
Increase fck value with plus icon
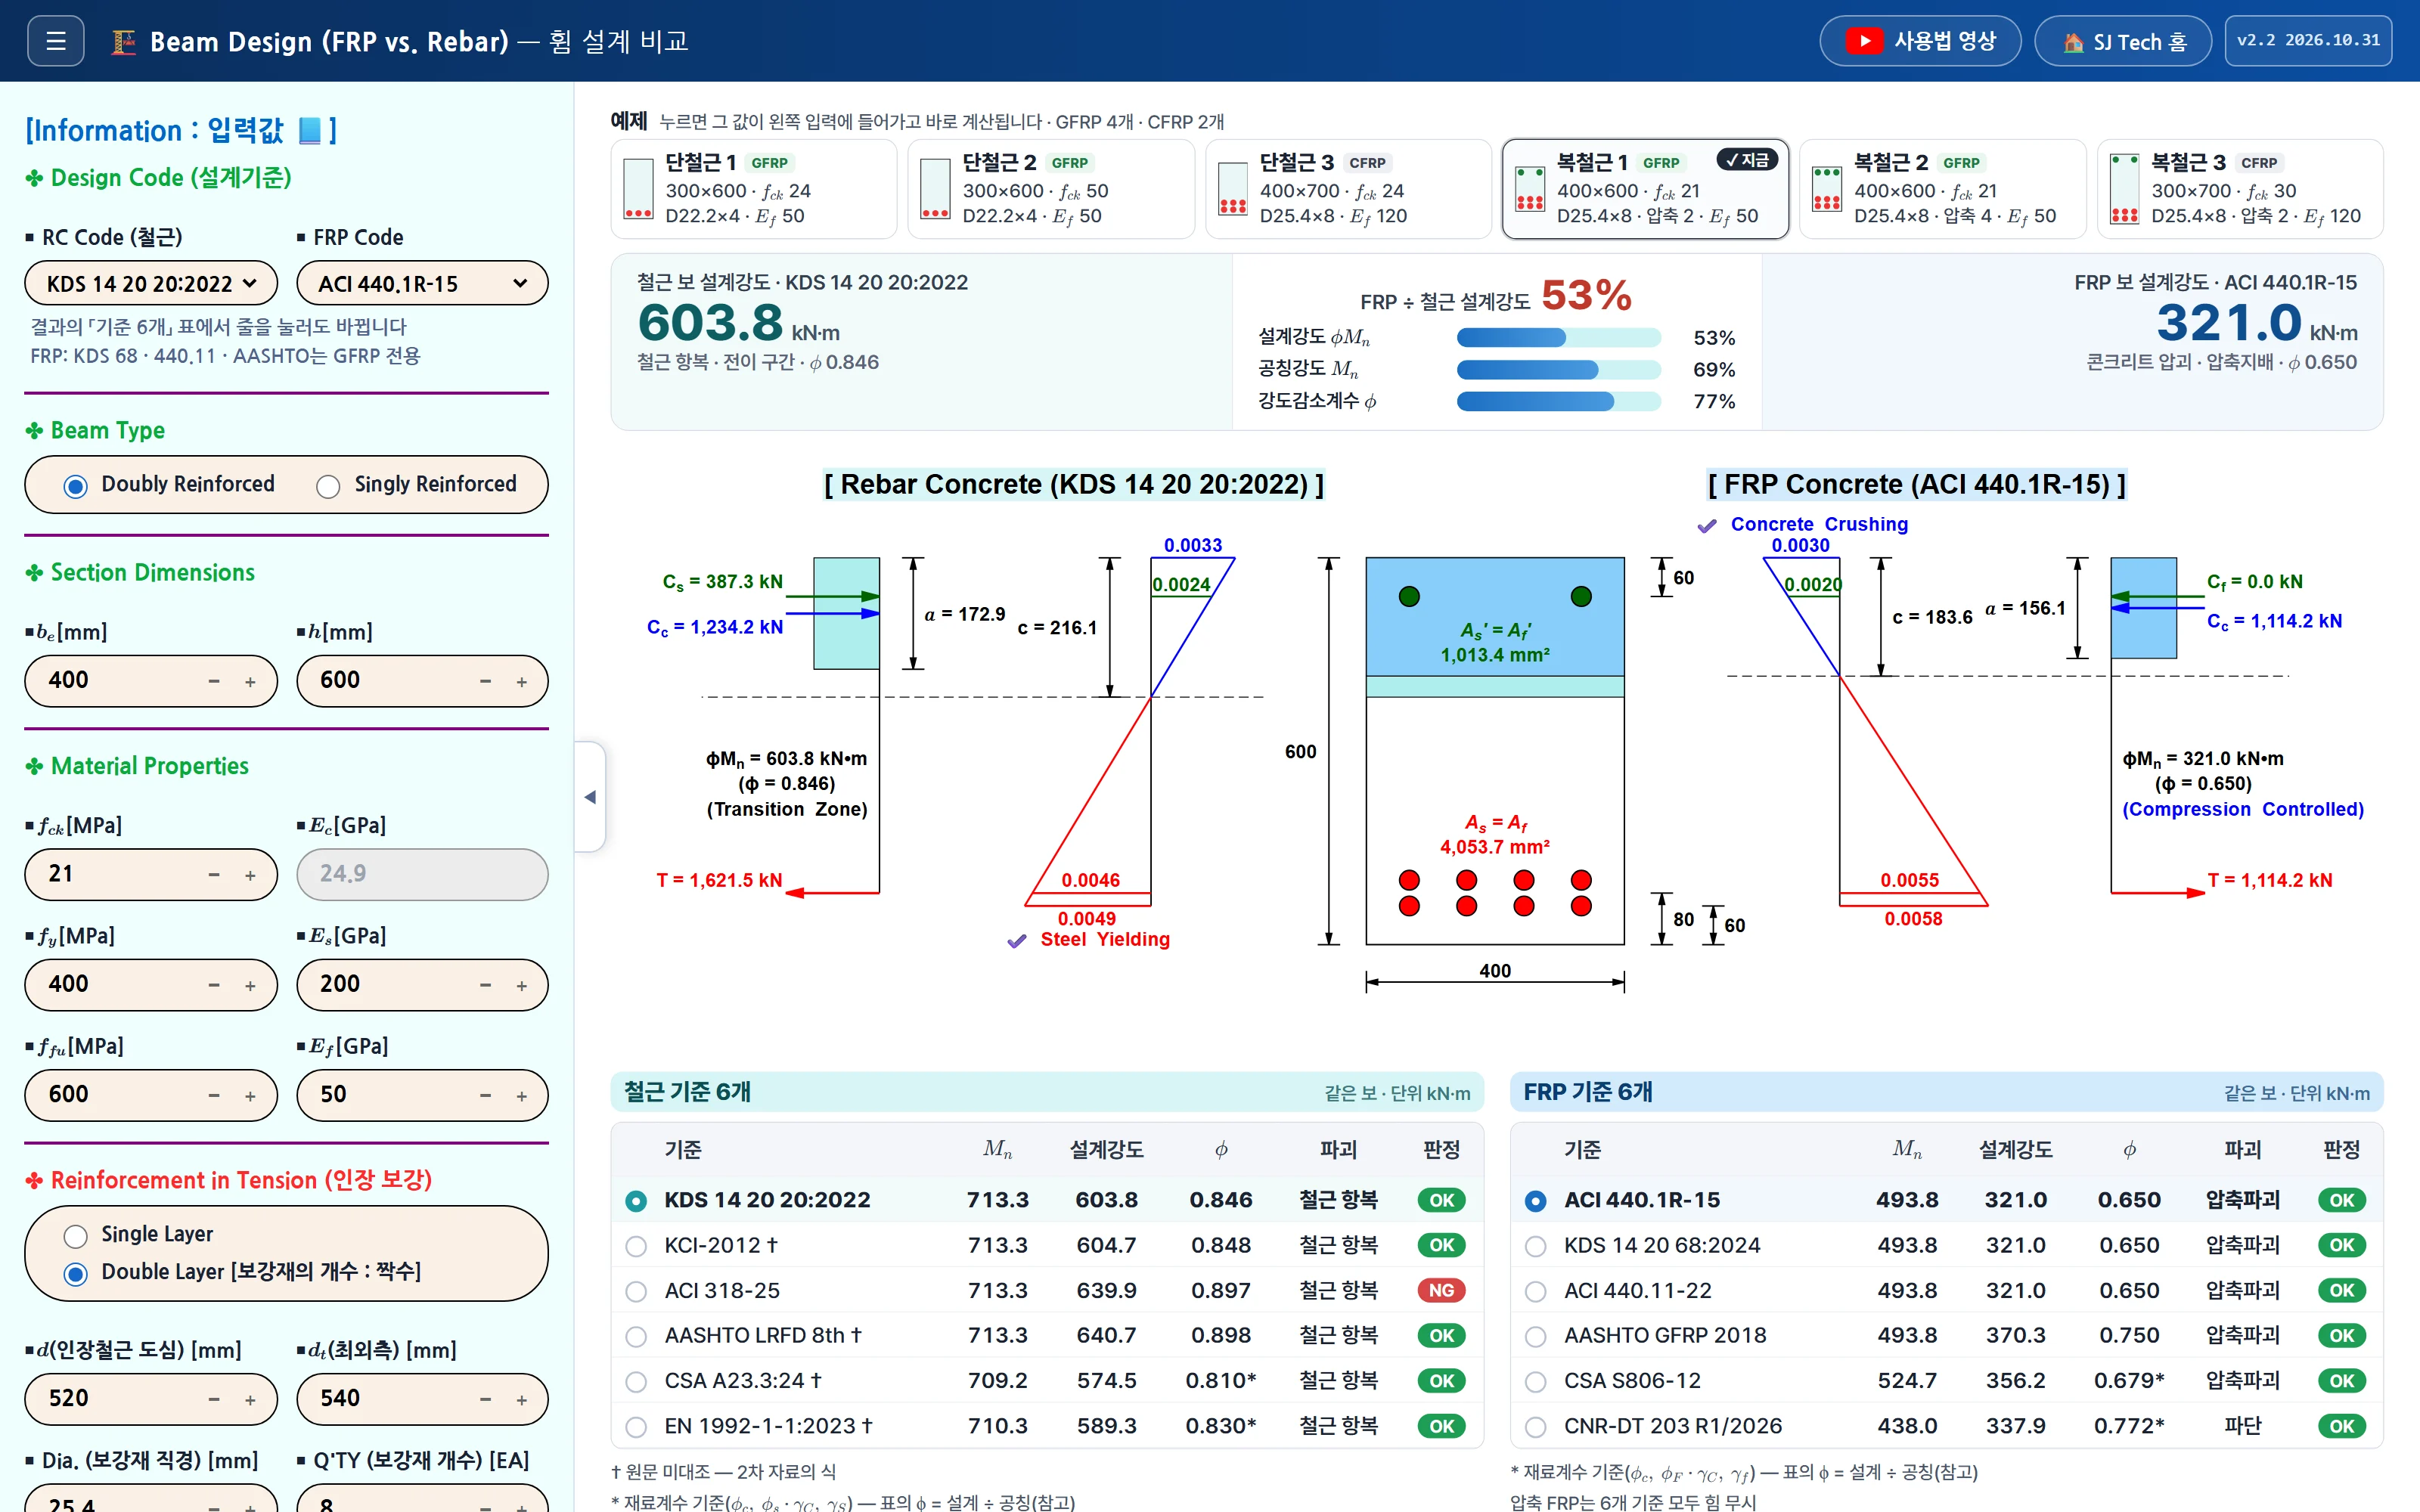[x=250, y=876]
